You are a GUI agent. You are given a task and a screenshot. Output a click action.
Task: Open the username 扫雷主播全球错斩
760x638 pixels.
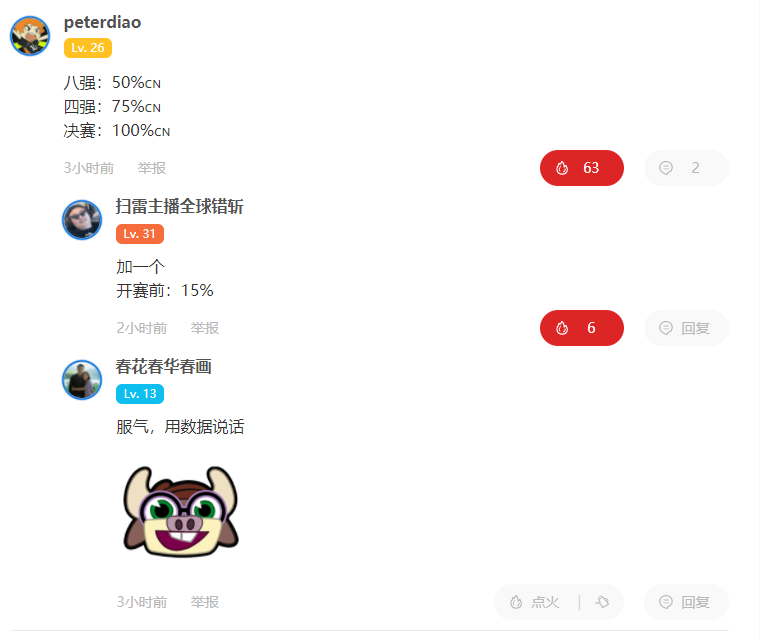[x=179, y=207]
